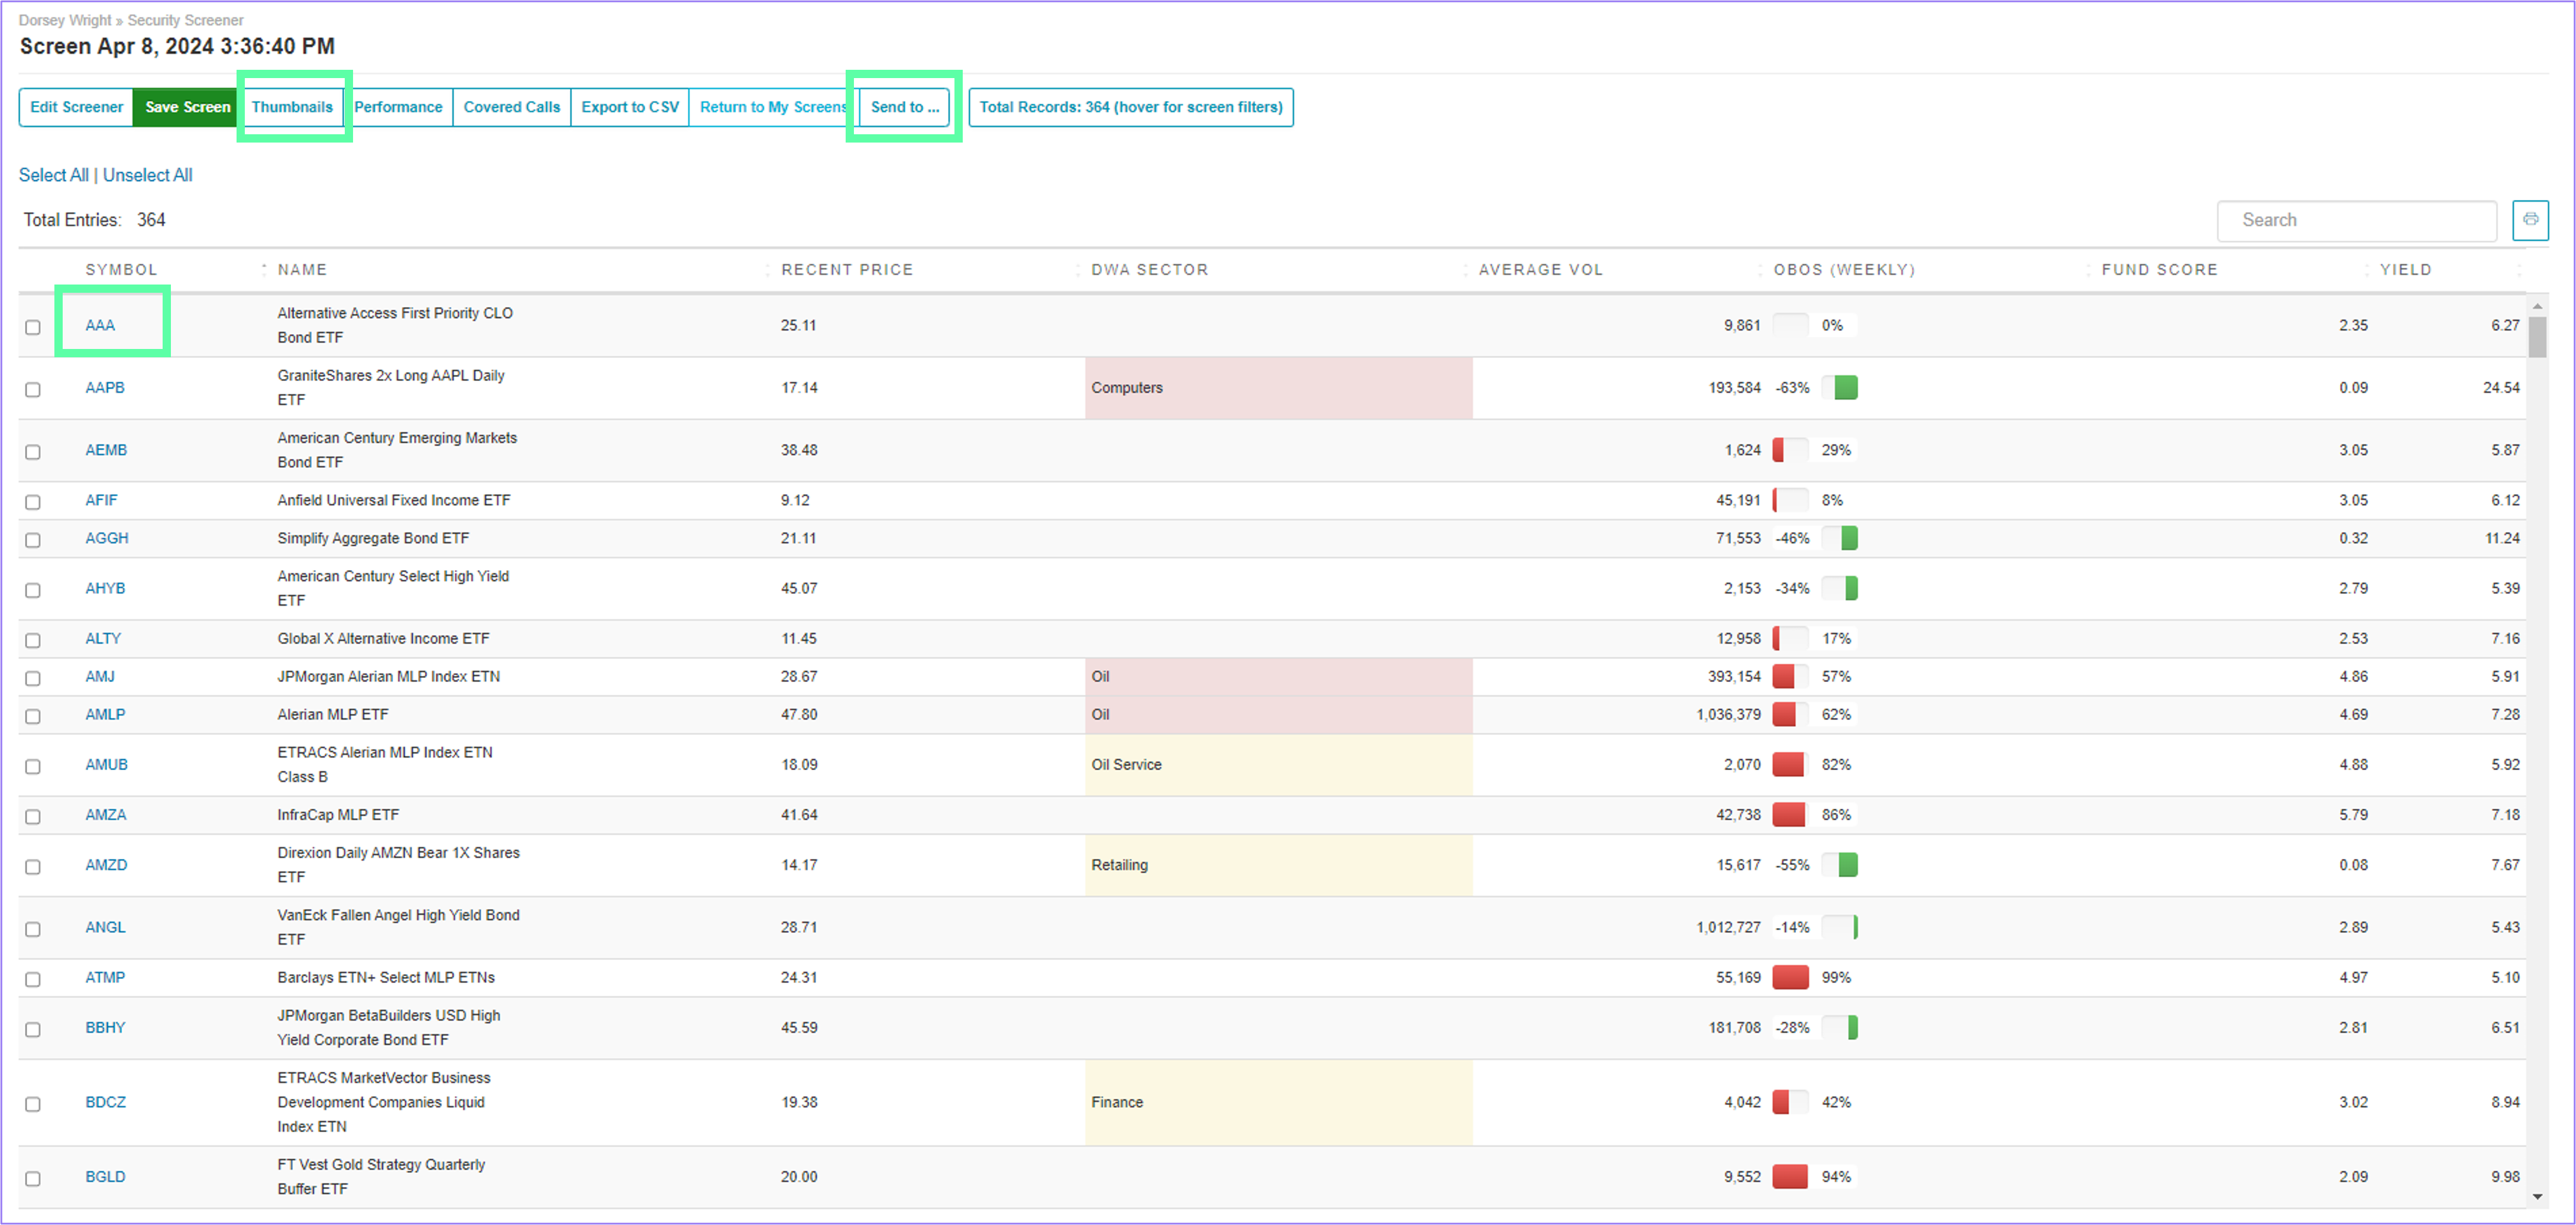
Task: Click 'Global X Alternative Income ETF' name
Action: [383, 638]
